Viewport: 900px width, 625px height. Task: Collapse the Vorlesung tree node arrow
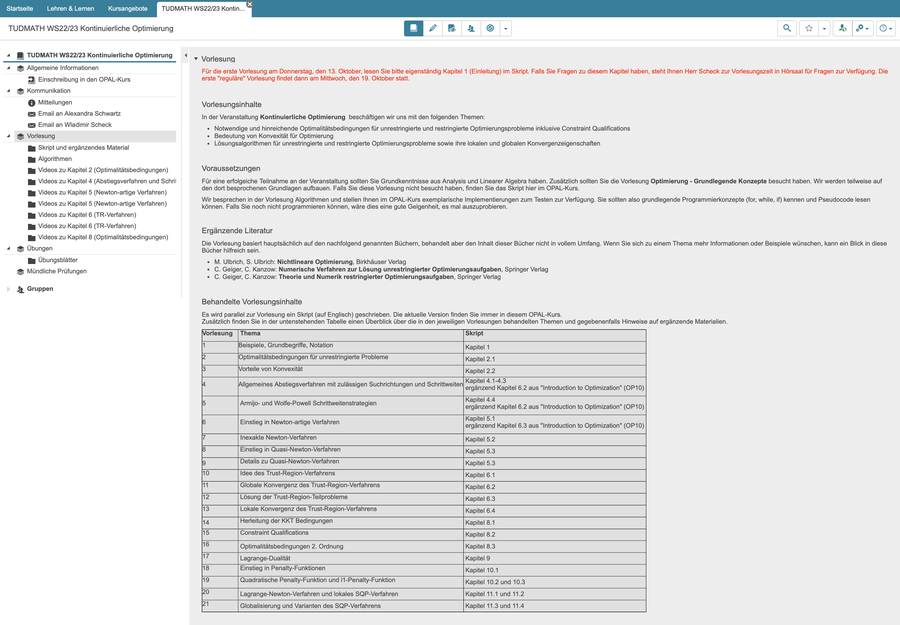[9, 136]
